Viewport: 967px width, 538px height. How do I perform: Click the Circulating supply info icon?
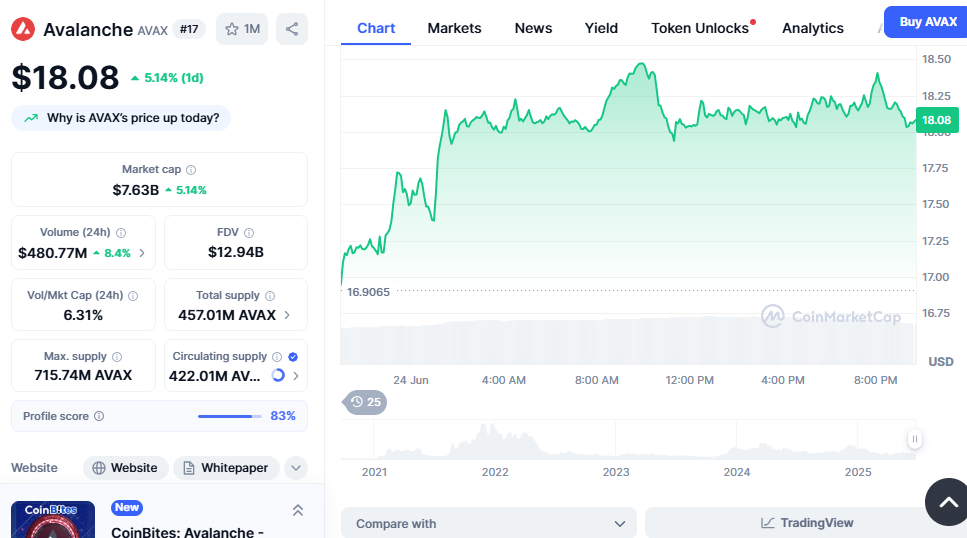(277, 357)
